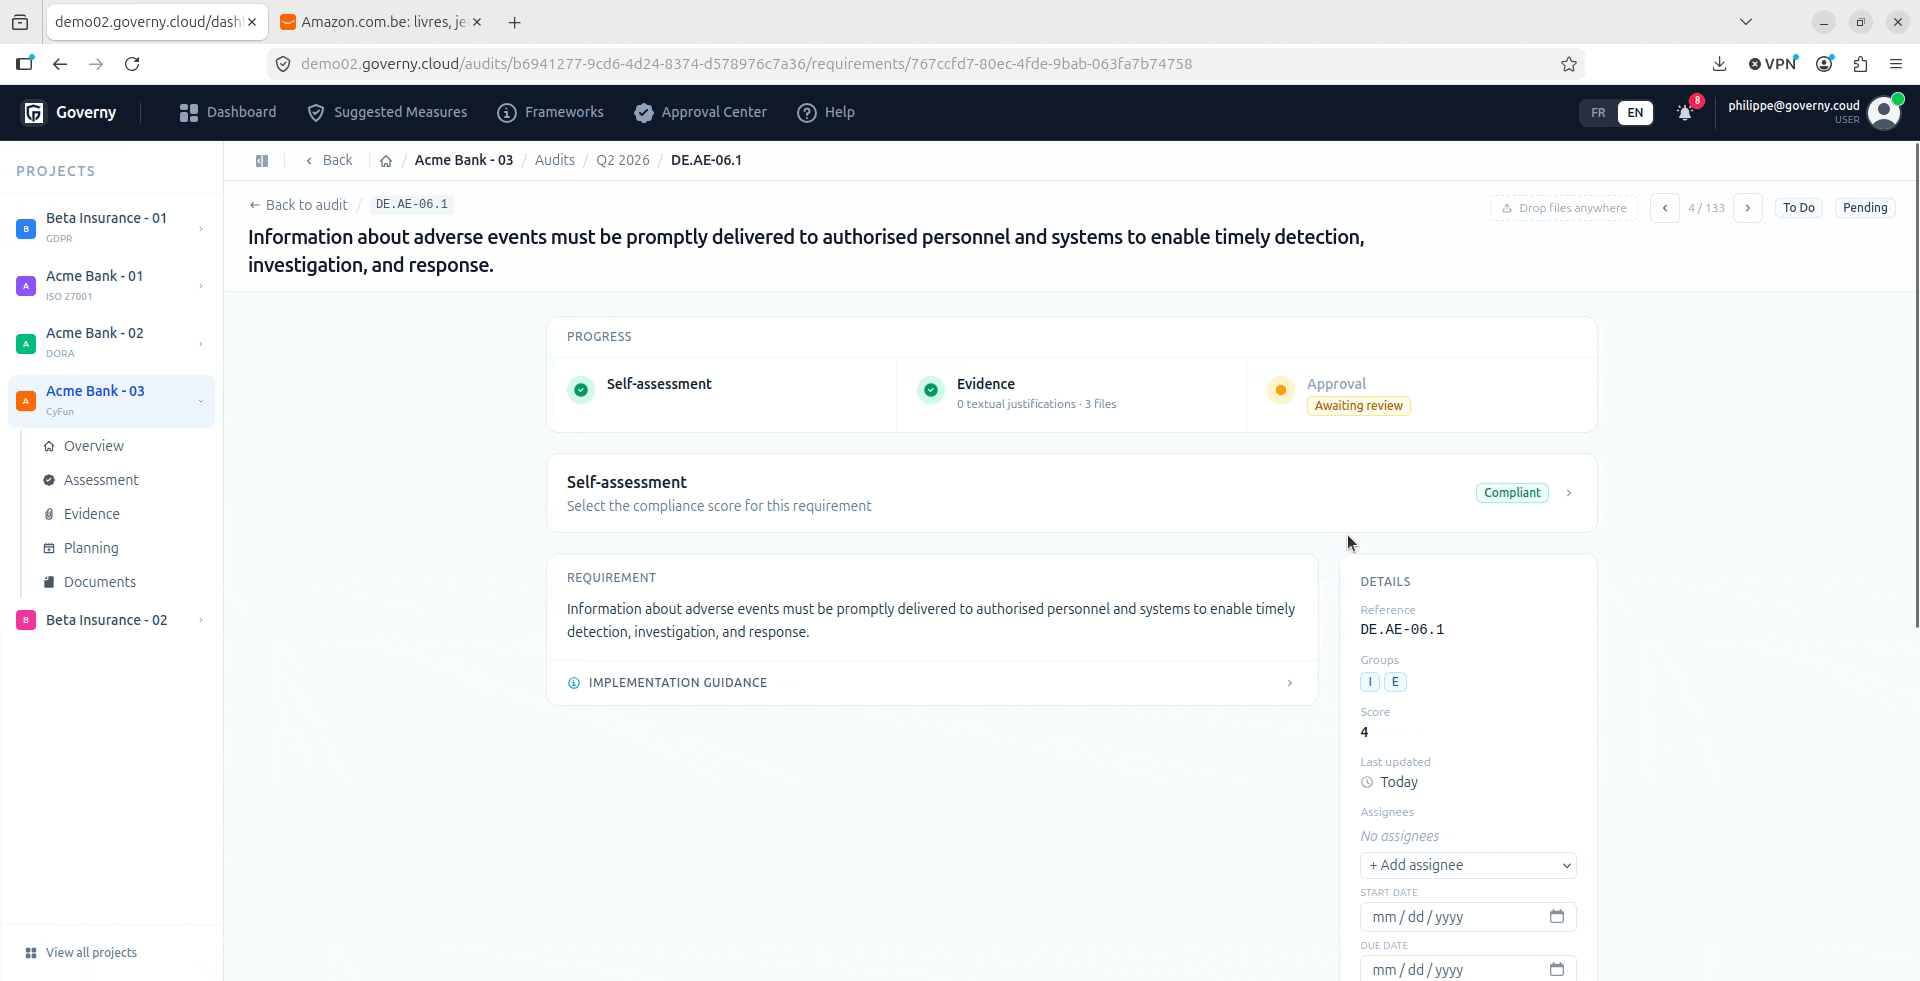Open notifications bell icon

coord(1685,113)
